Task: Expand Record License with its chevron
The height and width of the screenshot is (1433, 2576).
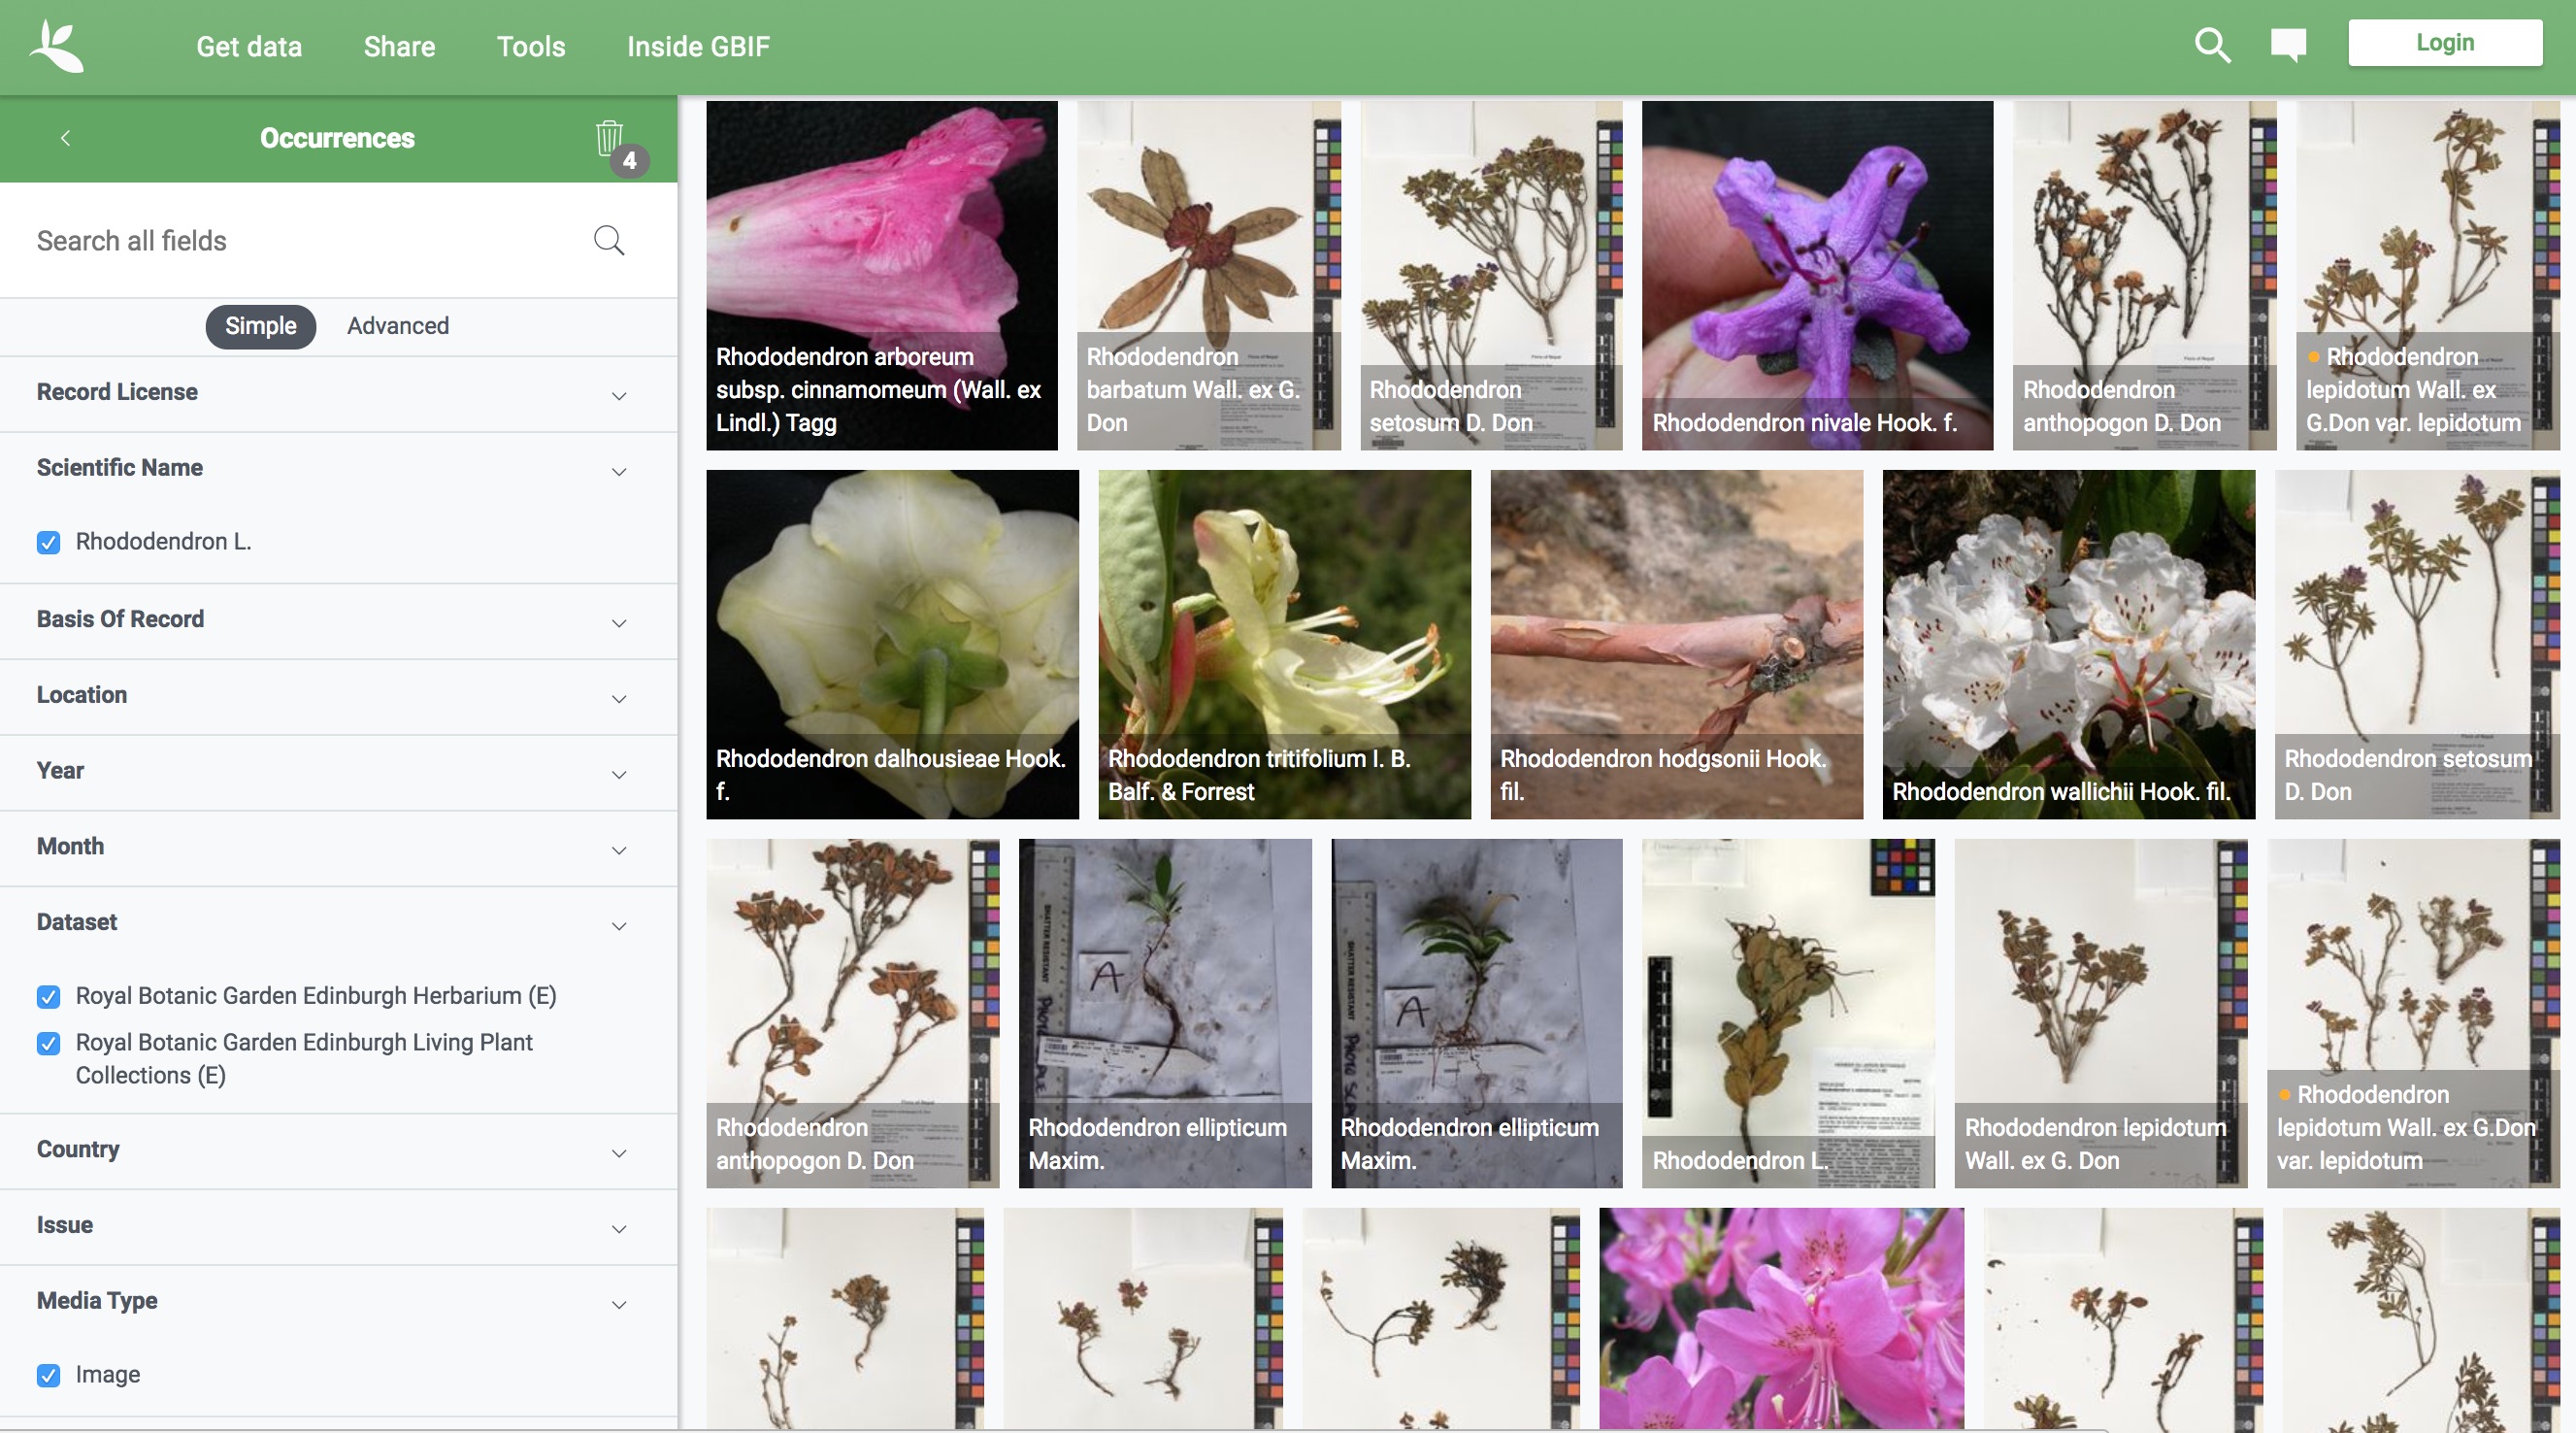Action: pos(619,396)
